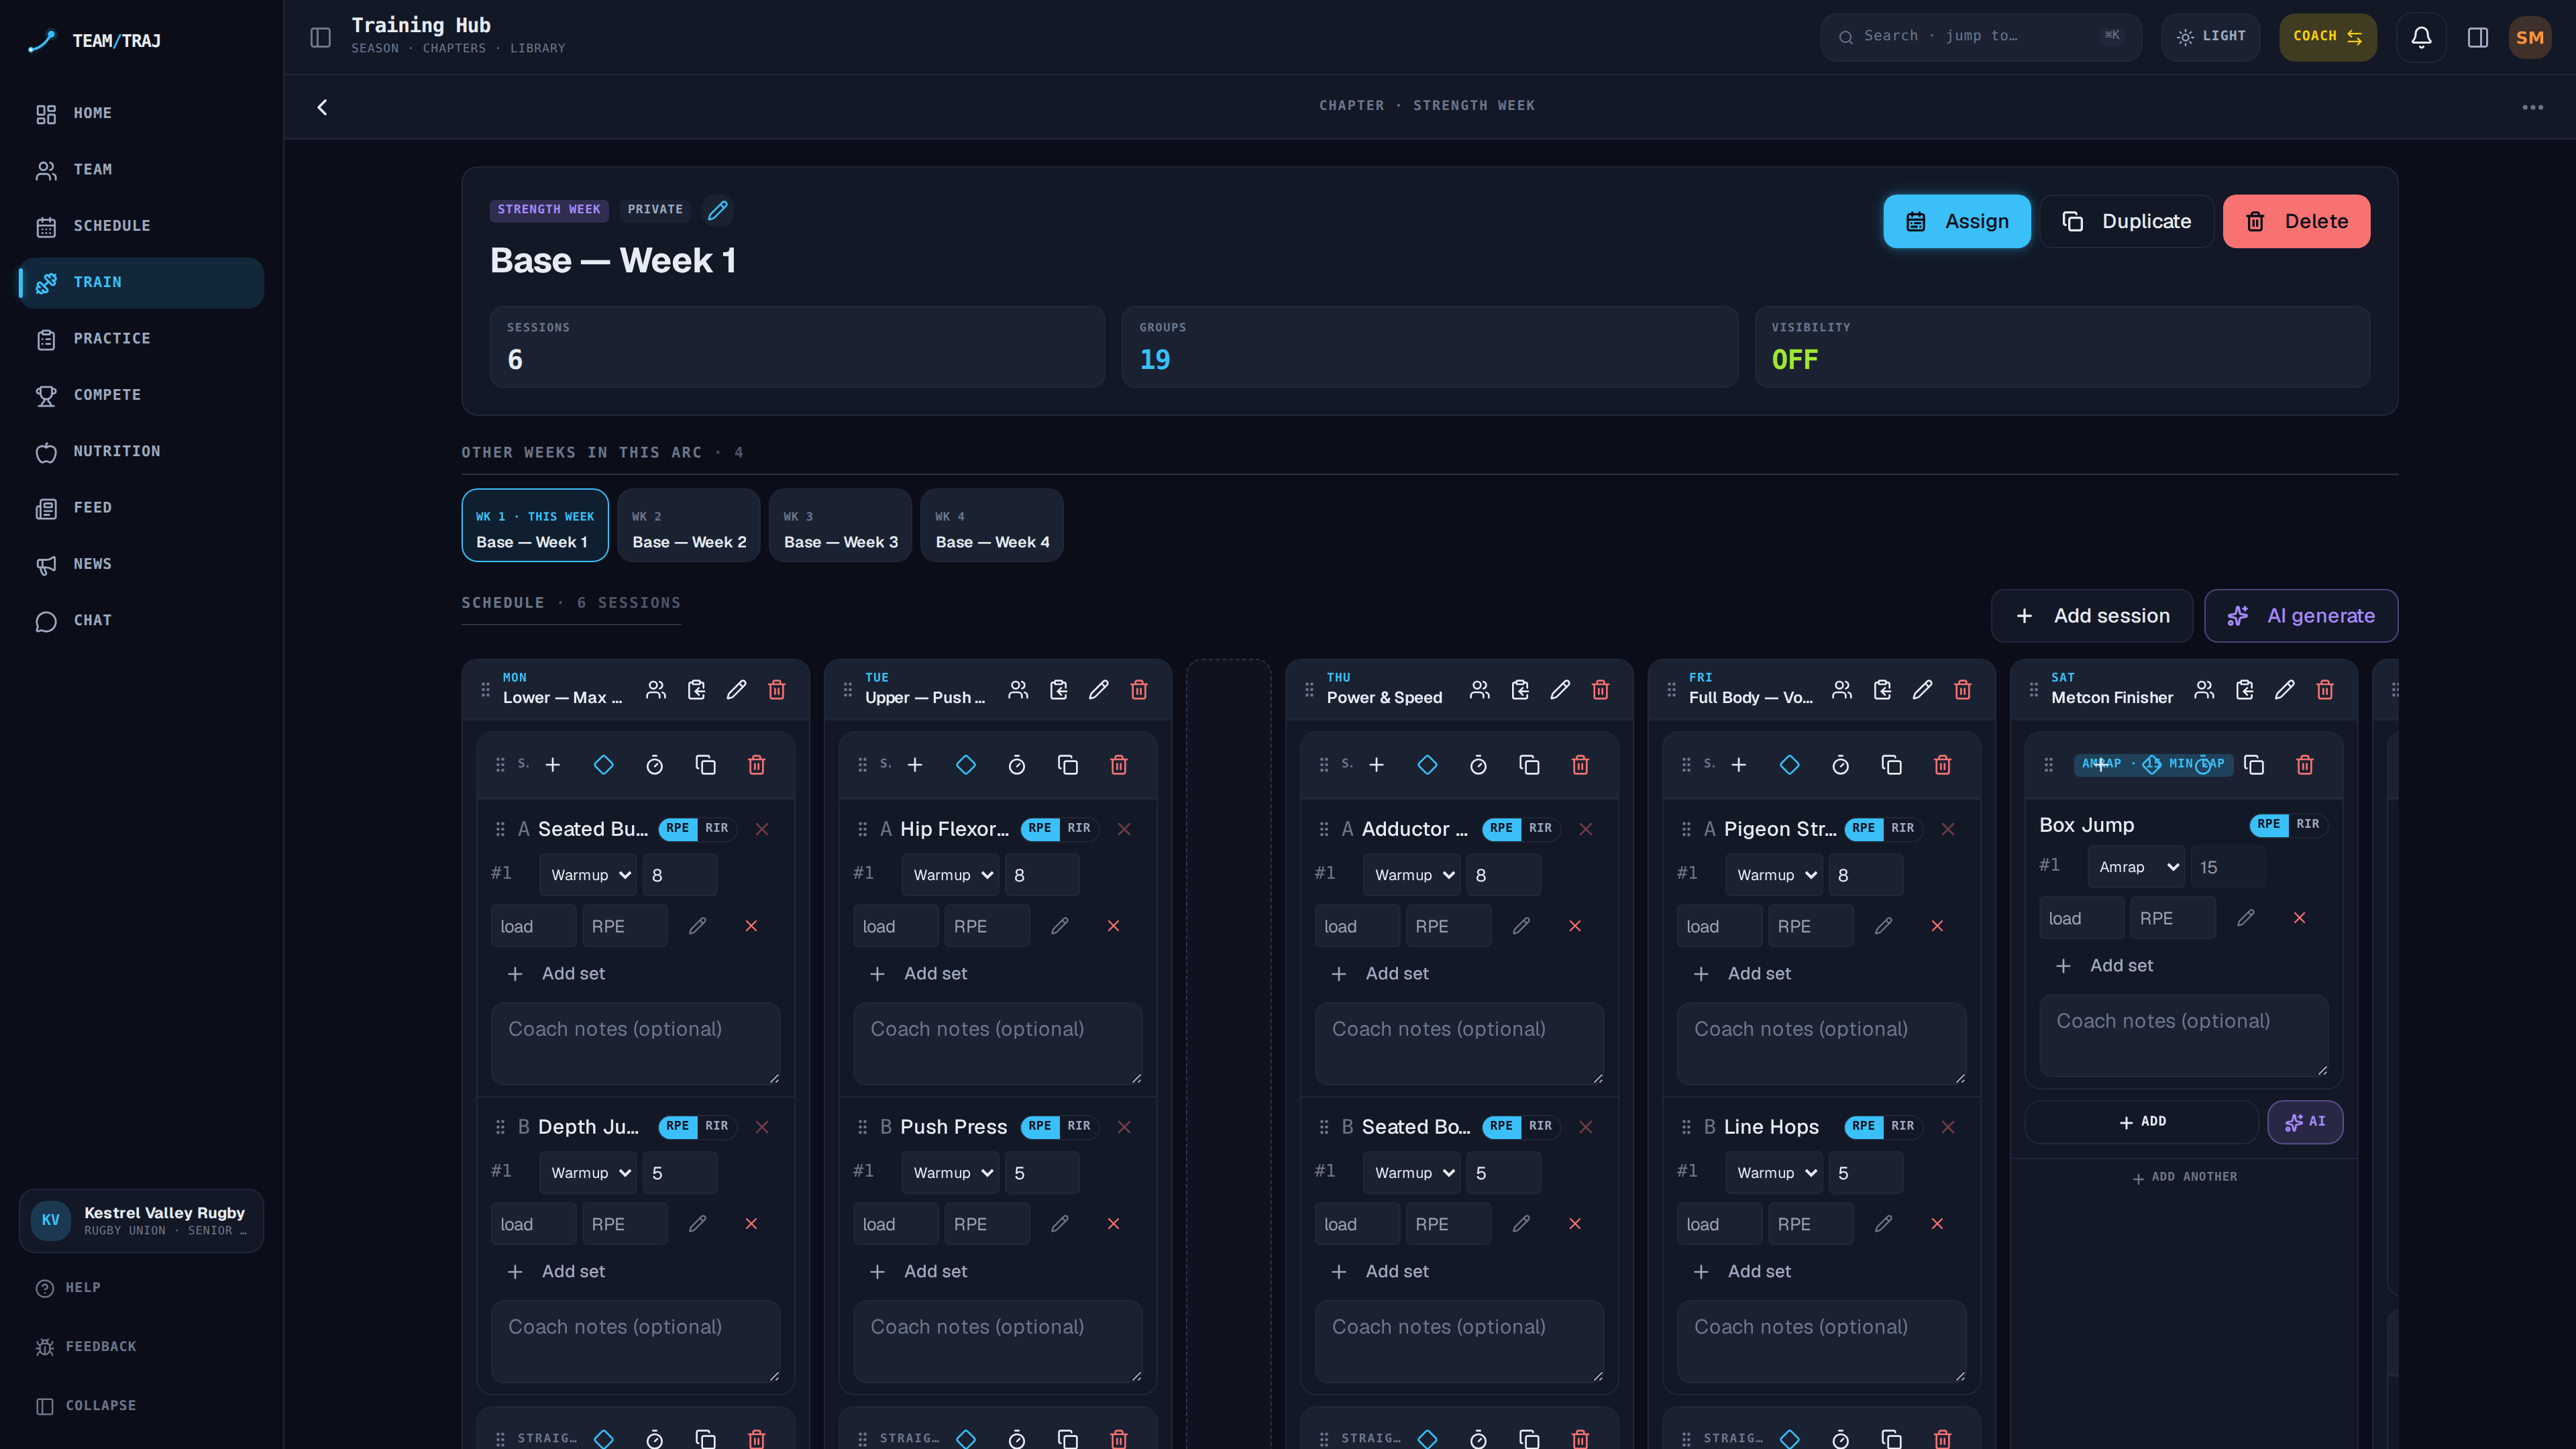The height and width of the screenshot is (1449, 2576).
Task: Click load field for Seated Bu... set
Action: point(533,926)
